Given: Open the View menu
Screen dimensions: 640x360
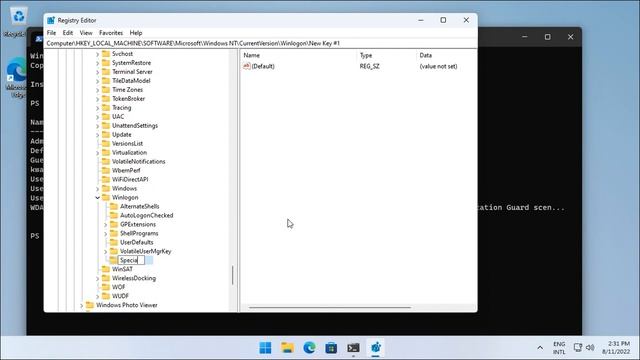Looking at the screenshot, I should (86, 33).
